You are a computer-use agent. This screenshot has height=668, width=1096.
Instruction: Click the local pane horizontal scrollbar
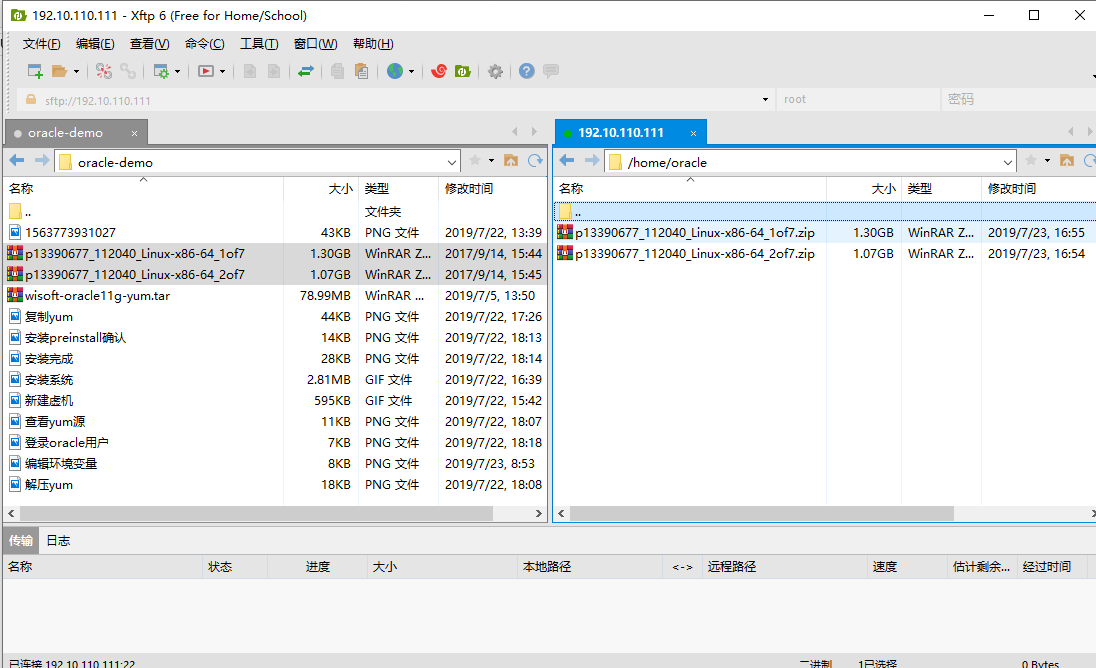[255, 514]
